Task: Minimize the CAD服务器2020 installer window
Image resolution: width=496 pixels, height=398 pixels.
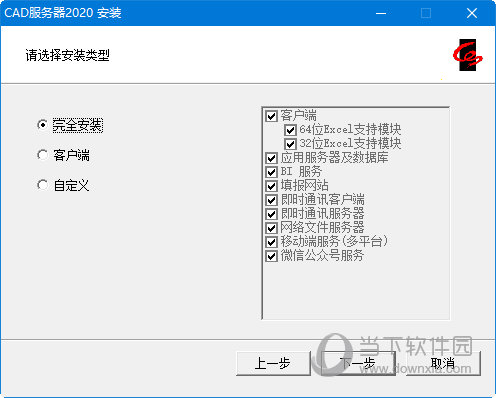Action: 381,13
